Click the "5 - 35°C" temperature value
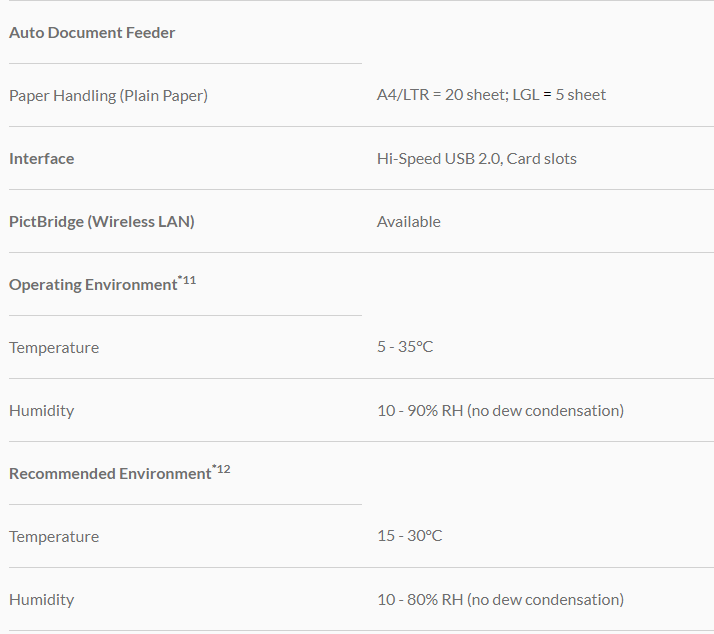 405,347
